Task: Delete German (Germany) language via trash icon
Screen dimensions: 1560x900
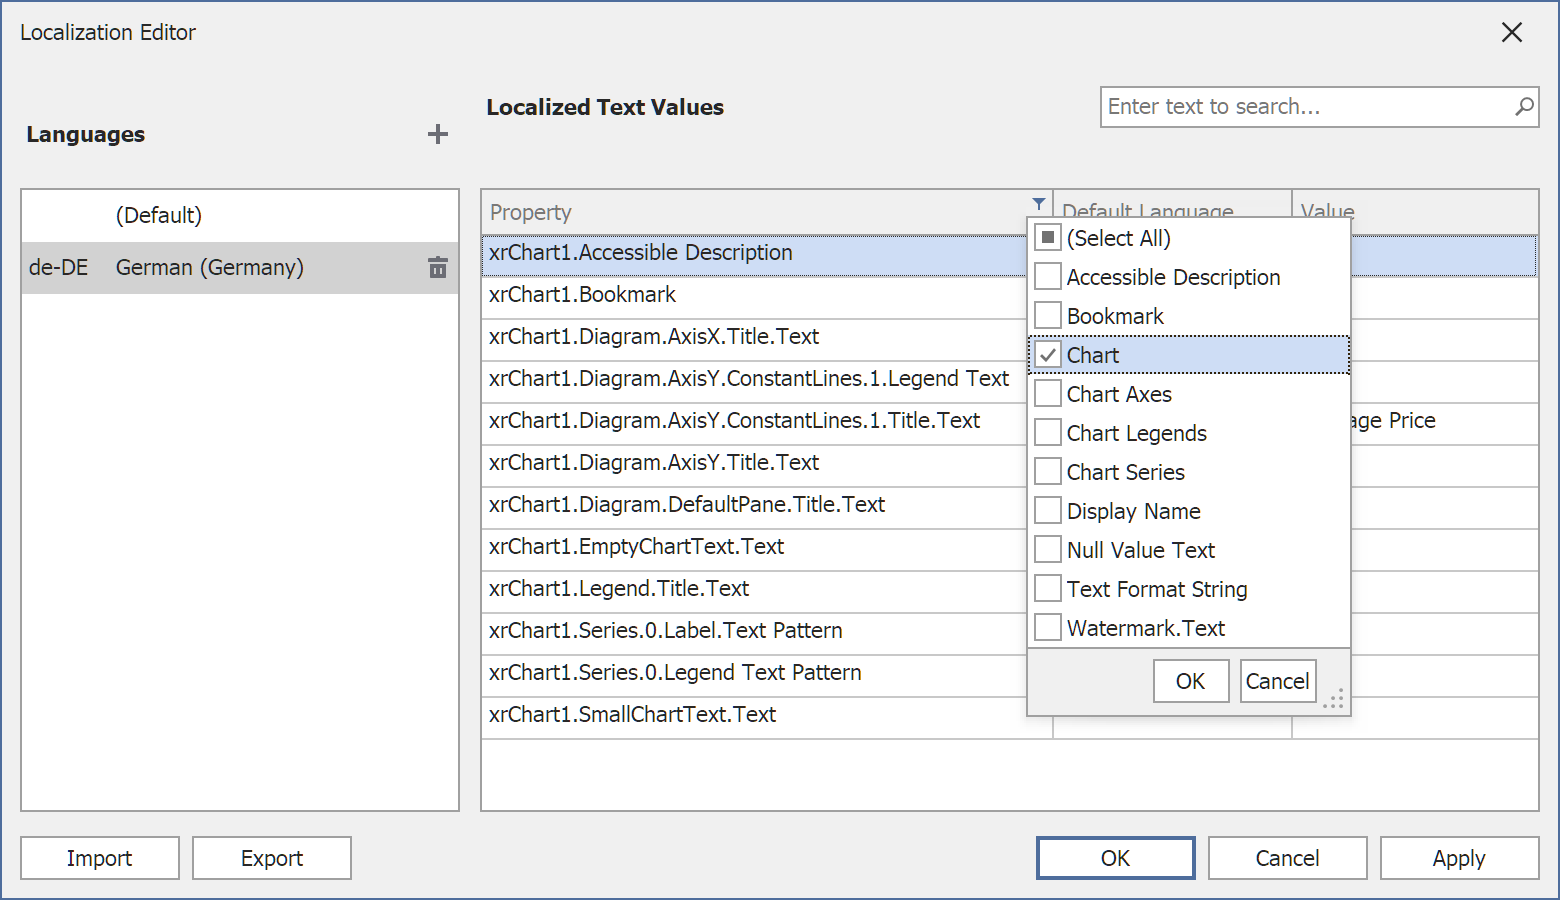Action: click(x=438, y=267)
